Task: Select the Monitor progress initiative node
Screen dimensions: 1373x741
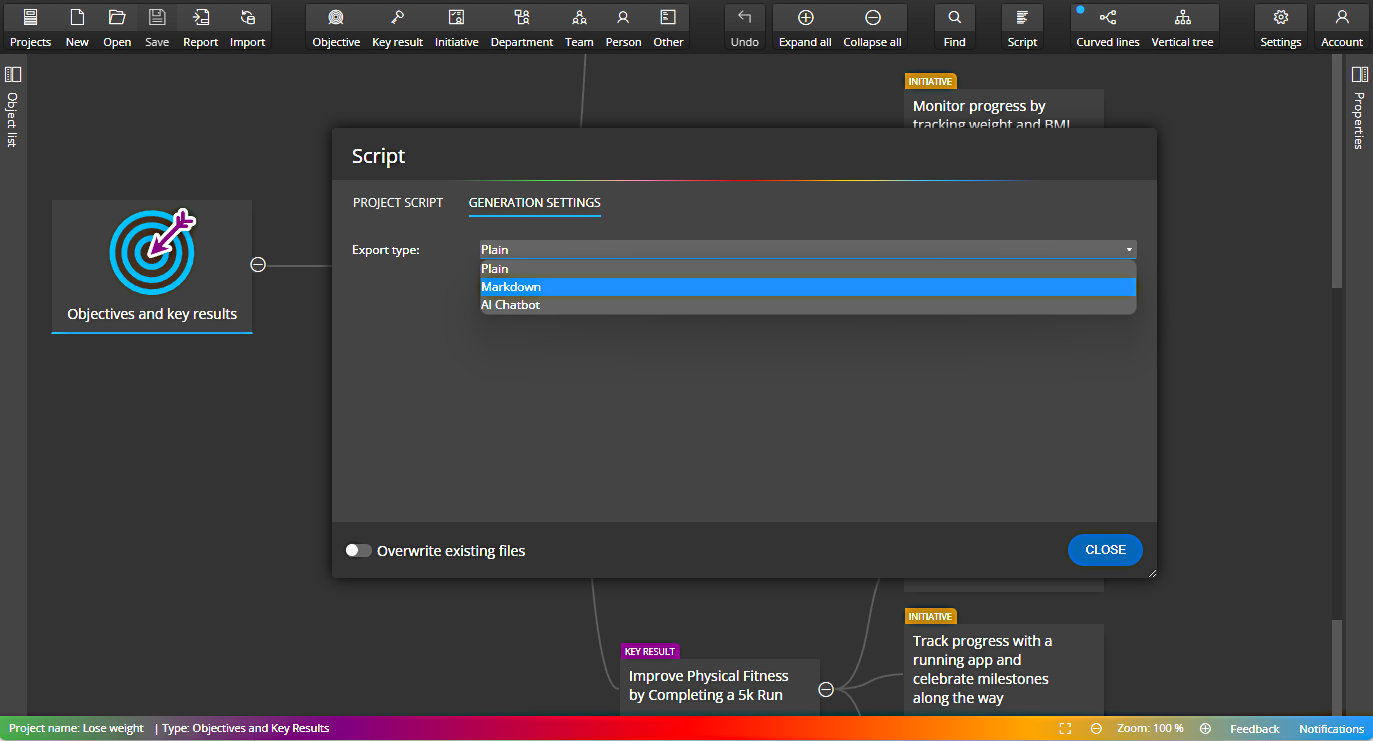Action: [1004, 111]
